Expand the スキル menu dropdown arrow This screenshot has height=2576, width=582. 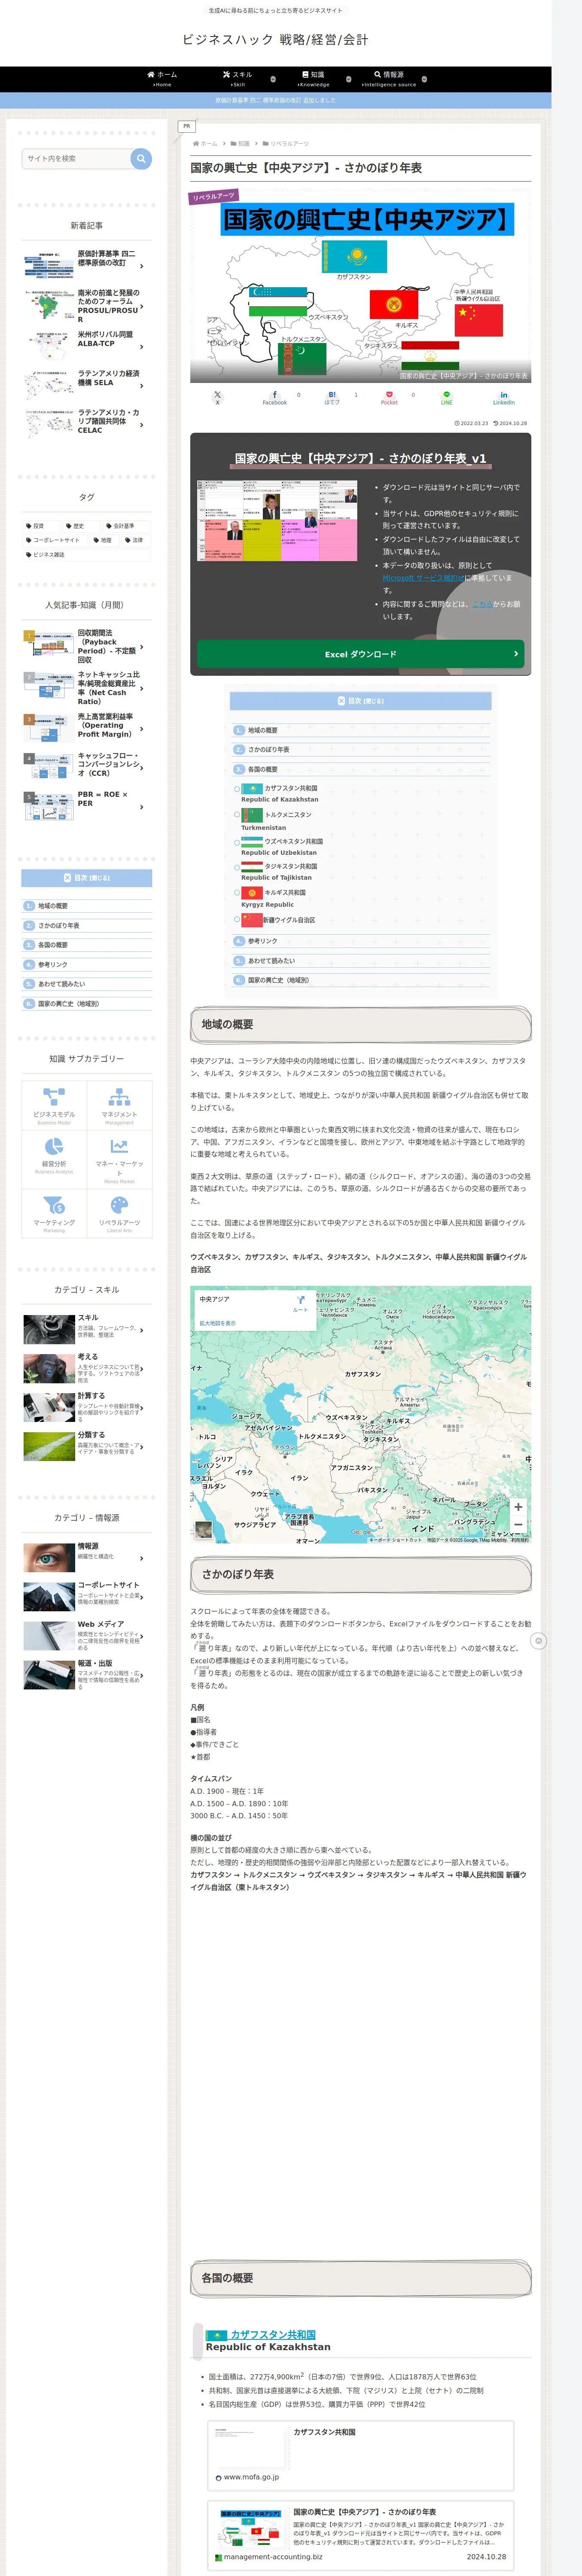[272, 79]
